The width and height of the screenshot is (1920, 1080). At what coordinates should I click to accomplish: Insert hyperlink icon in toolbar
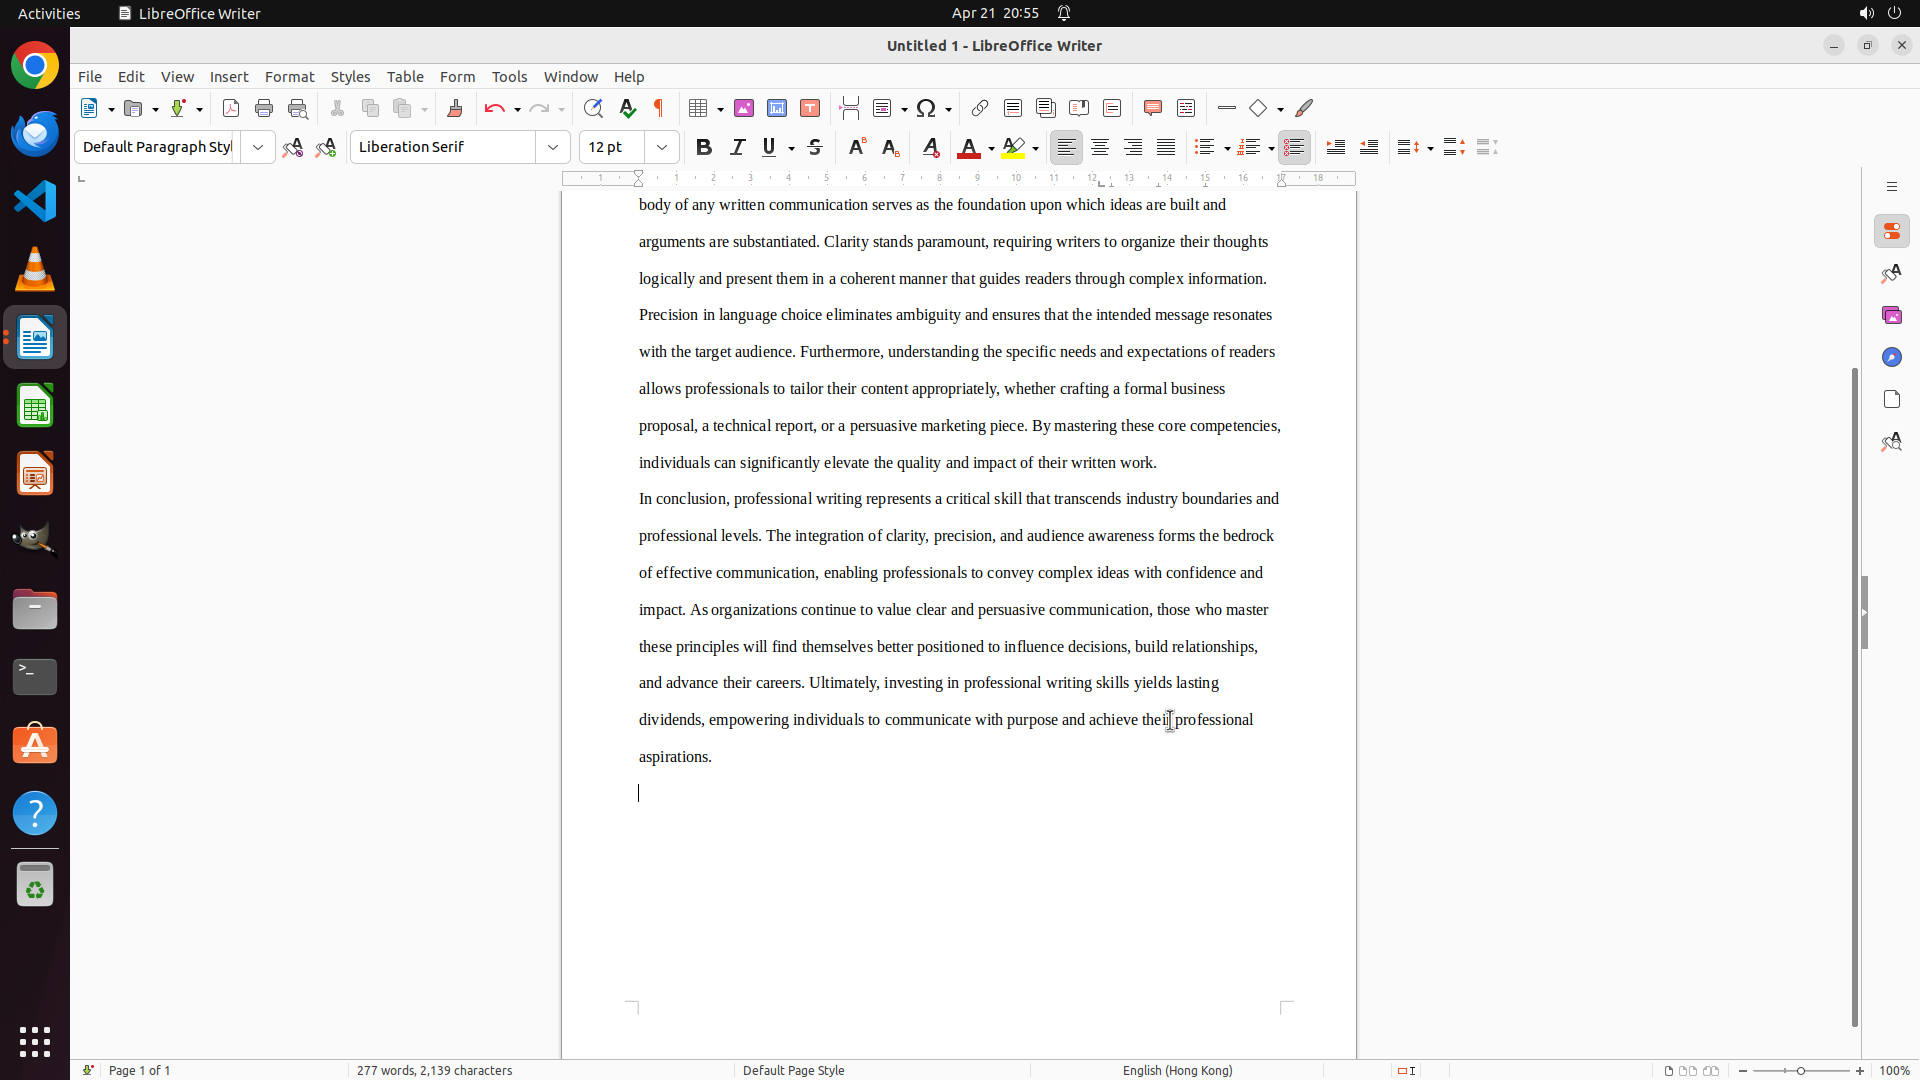tap(980, 108)
